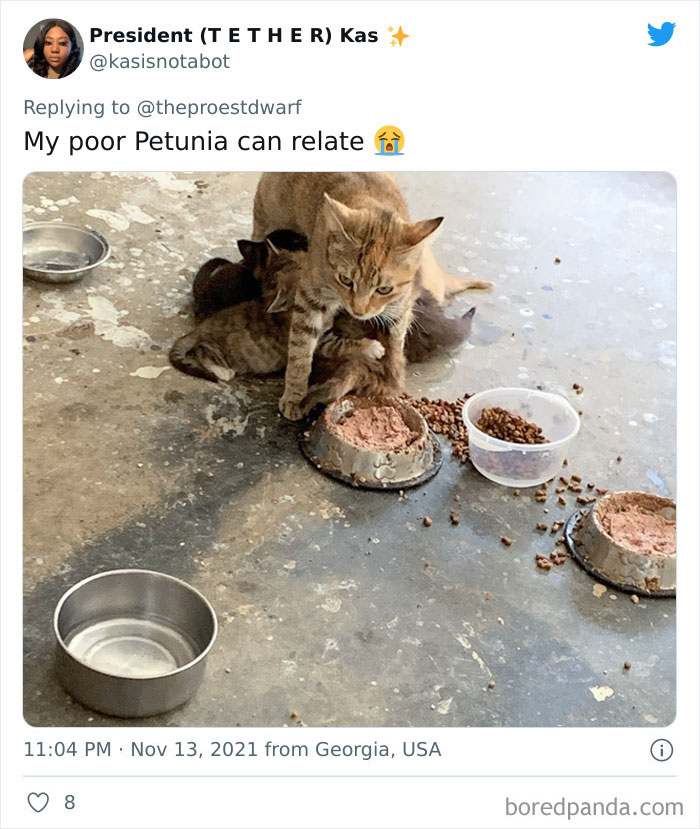
Task: Like the tweet with the heart icon
Action: point(38,802)
